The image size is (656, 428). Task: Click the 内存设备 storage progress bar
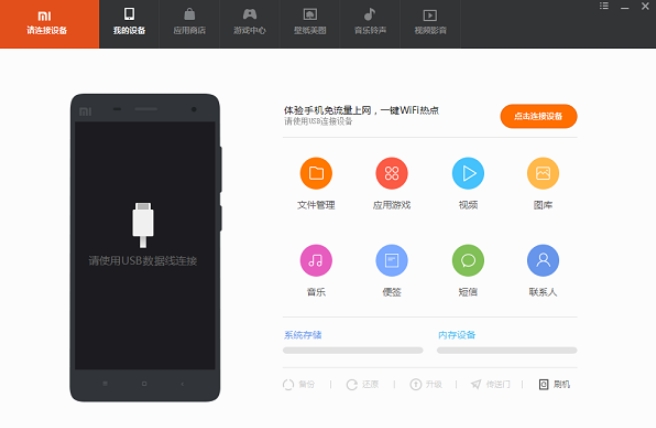click(x=507, y=350)
